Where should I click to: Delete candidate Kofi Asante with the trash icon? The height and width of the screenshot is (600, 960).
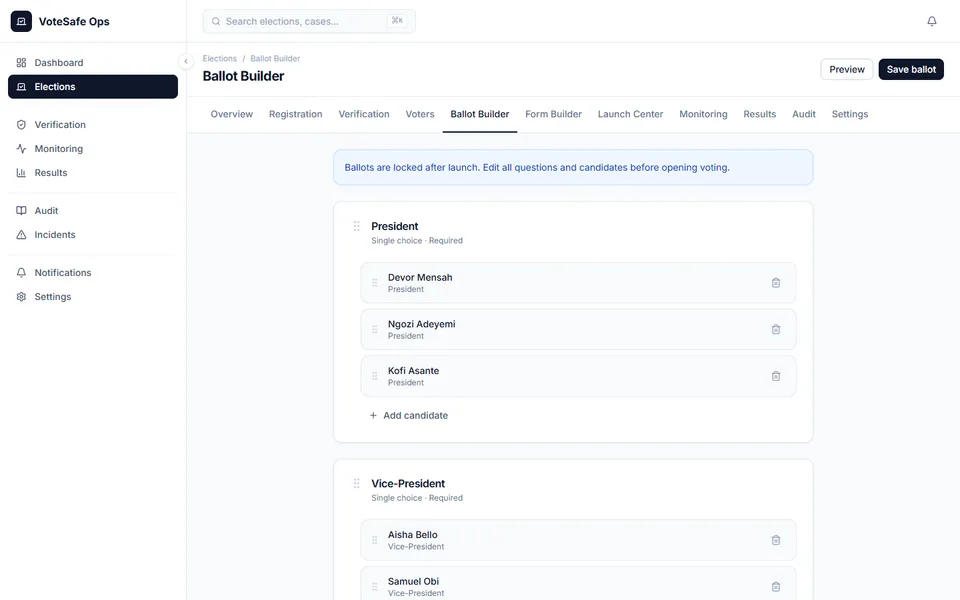point(776,376)
